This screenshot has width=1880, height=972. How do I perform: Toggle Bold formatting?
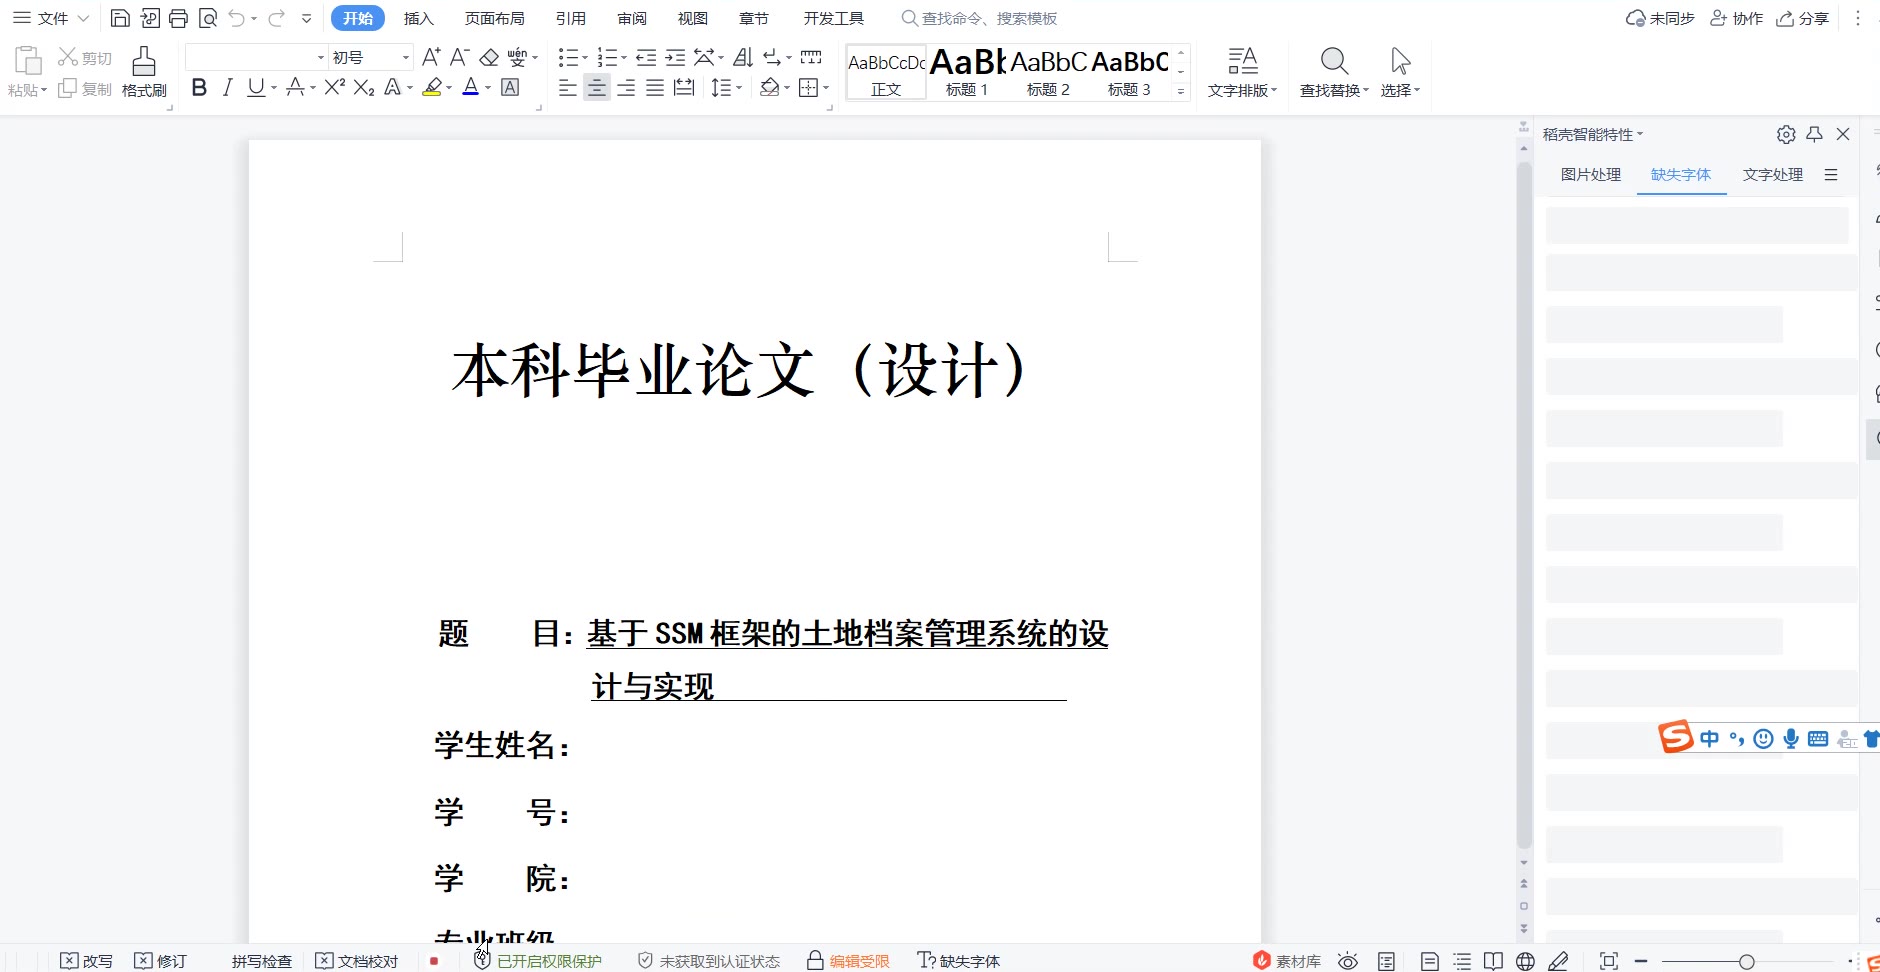199,87
